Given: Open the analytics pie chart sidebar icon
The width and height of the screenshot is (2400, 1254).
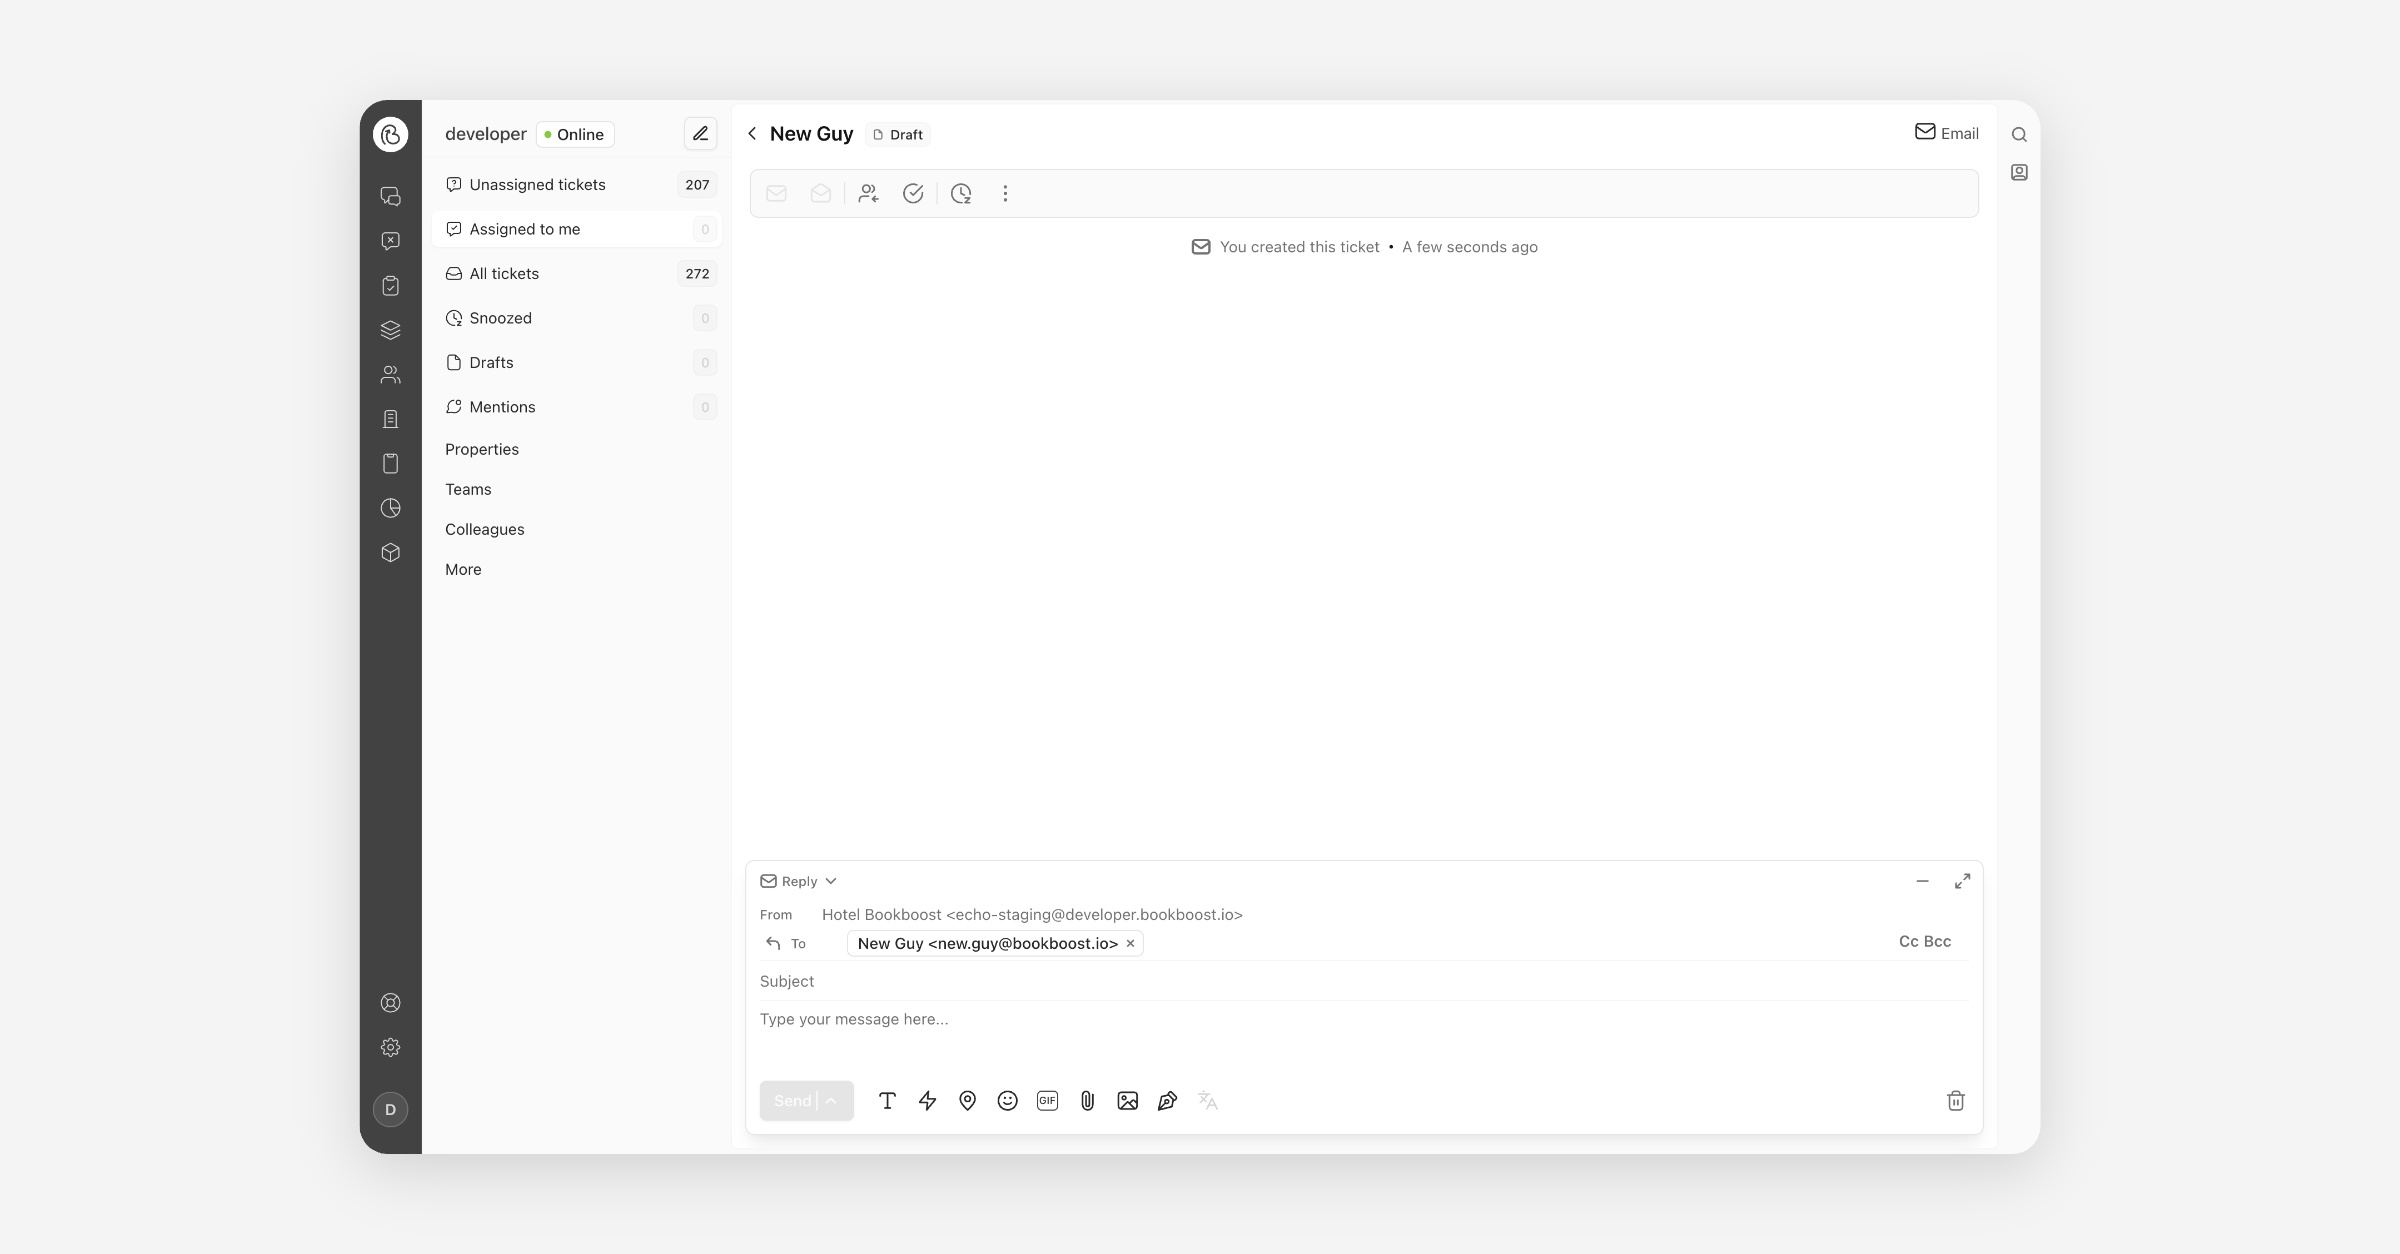Looking at the screenshot, I should click(390, 508).
